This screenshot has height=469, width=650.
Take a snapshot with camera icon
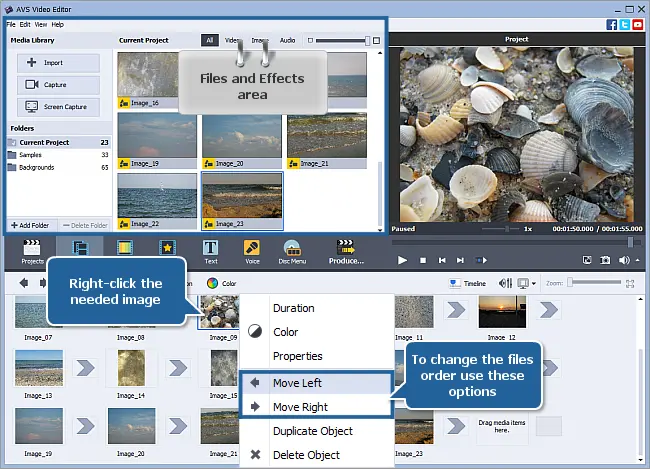coord(605,260)
